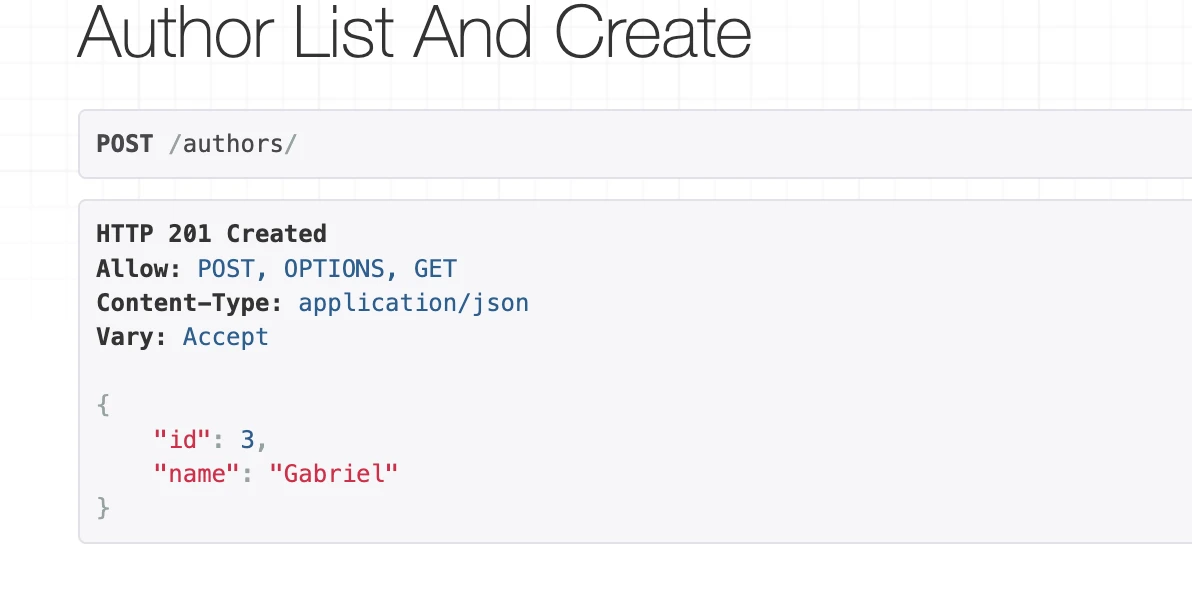The width and height of the screenshot is (1192, 596).
Task: Click the closing curly brace of JSON
Action: [103, 508]
